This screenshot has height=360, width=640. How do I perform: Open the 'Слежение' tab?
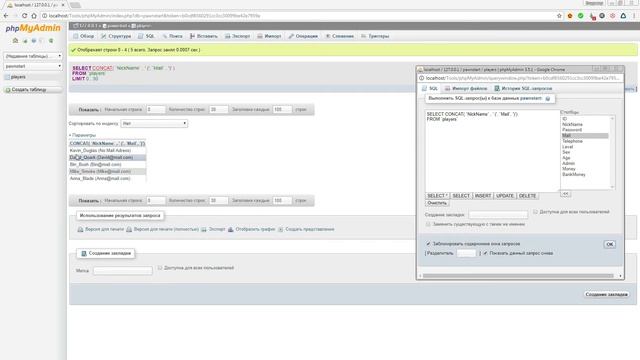(x=339, y=36)
